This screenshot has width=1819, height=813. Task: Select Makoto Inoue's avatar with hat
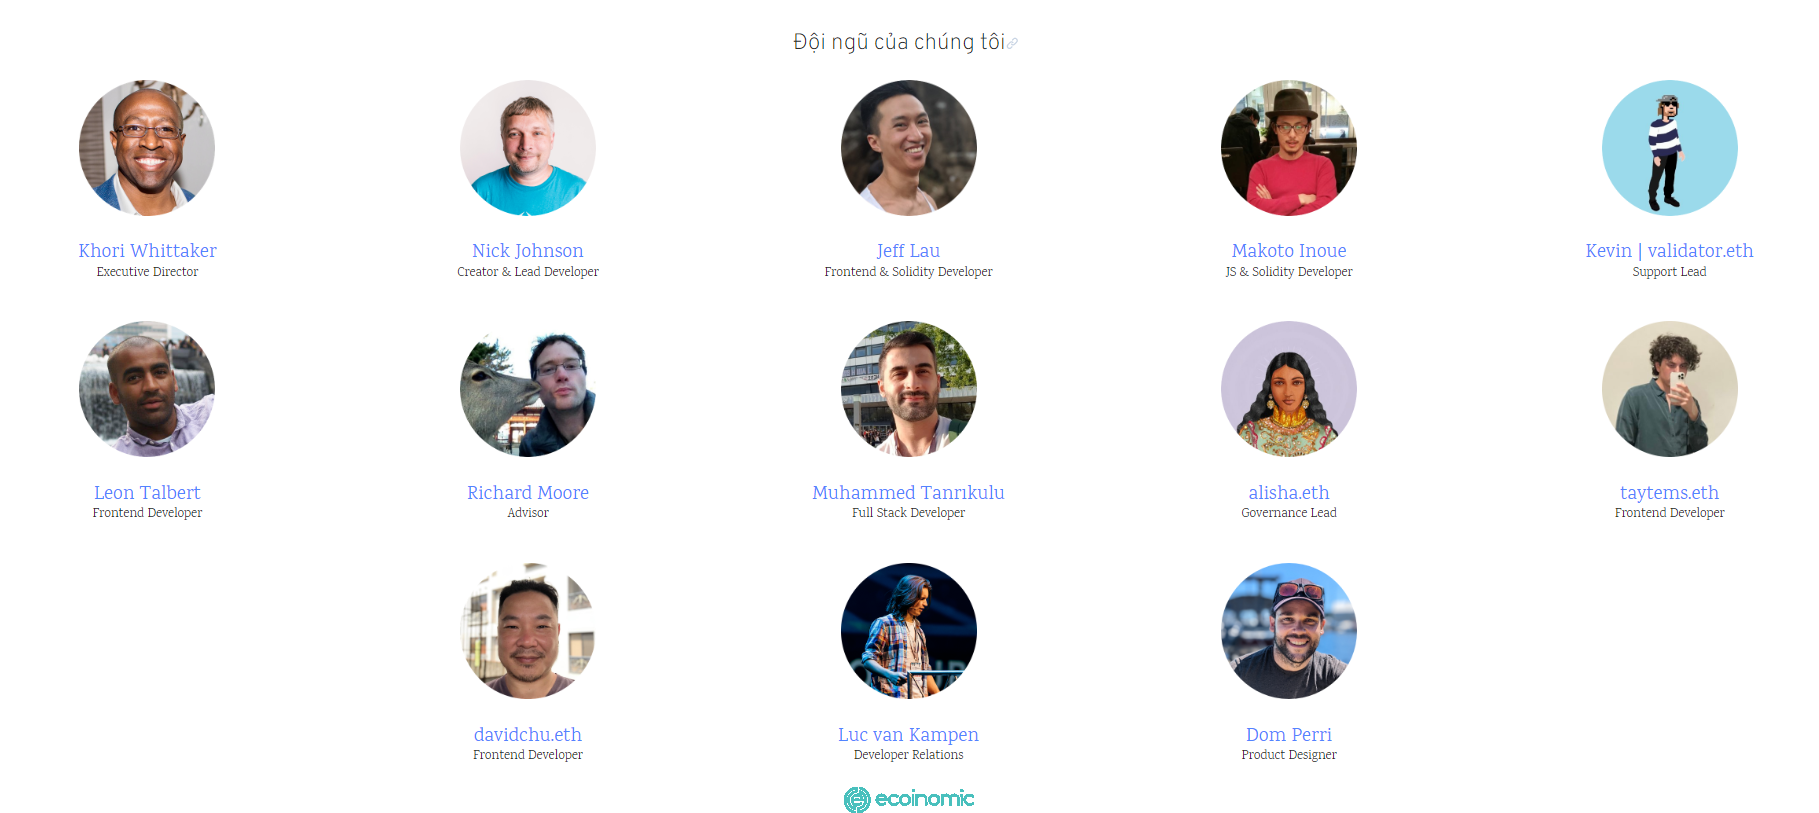pos(1289,148)
